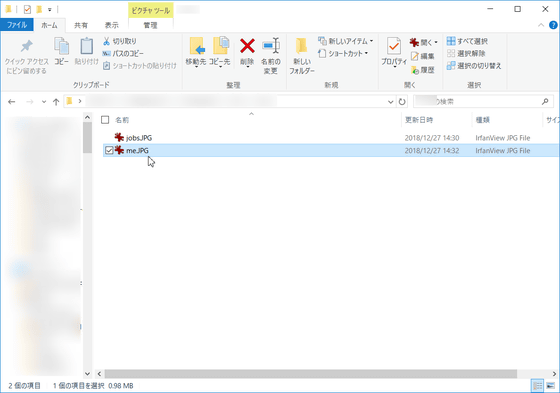The width and height of the screenshot is (560, 393).
Task: Click the red Delete (削除) icon
Action: [247, 46]
